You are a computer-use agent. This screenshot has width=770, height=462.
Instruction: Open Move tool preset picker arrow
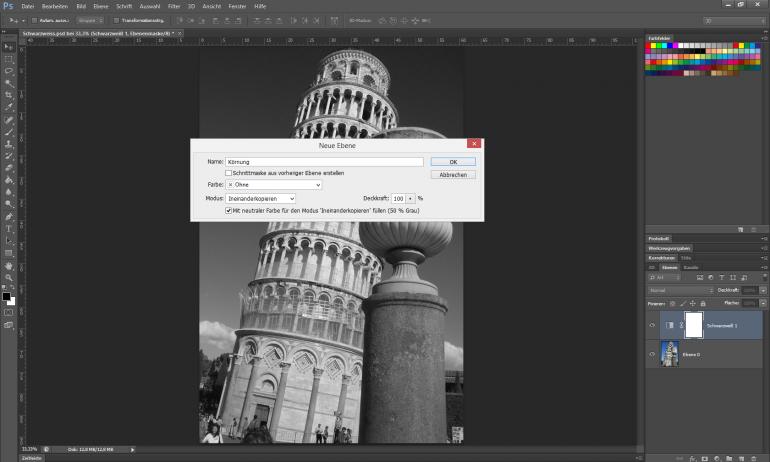pos(23,21)
